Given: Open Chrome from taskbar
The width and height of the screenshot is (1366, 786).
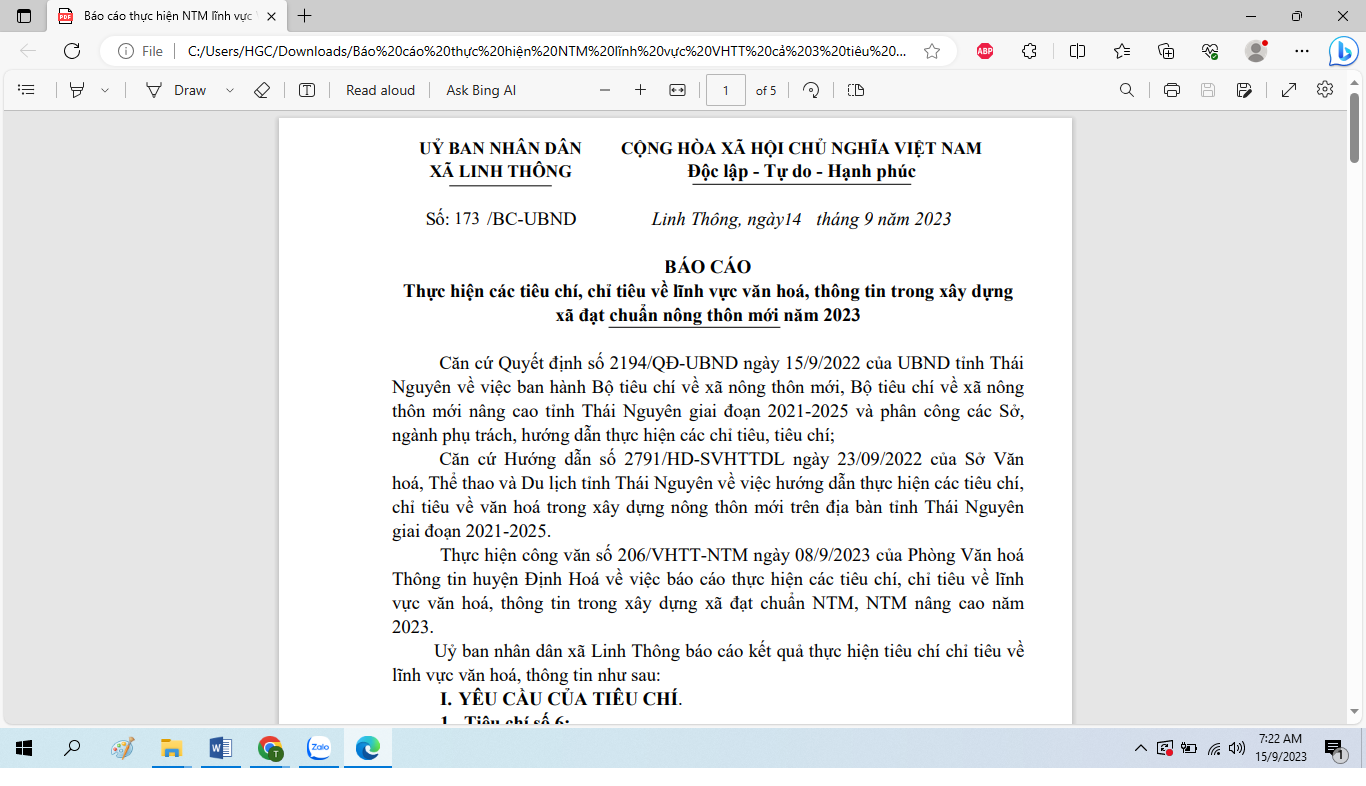Looking at the screenshot, I should [x=270, y=747].
